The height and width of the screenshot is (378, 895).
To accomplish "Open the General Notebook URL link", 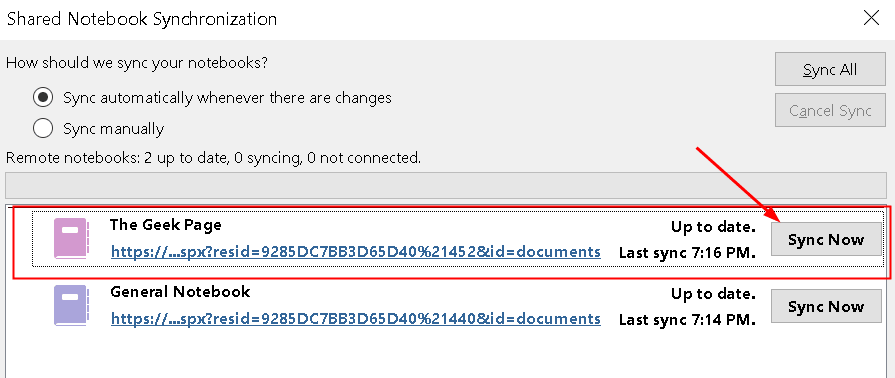I will 356,319.
